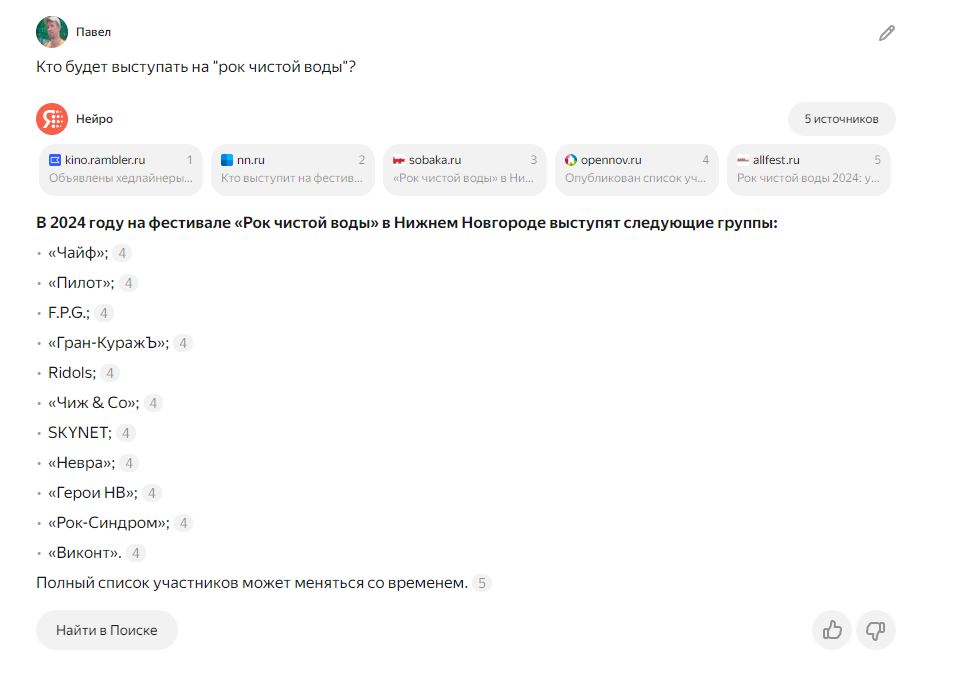956x684 pixels.
Task: Click the pencil edit question icon
Action: pos(886,33)
